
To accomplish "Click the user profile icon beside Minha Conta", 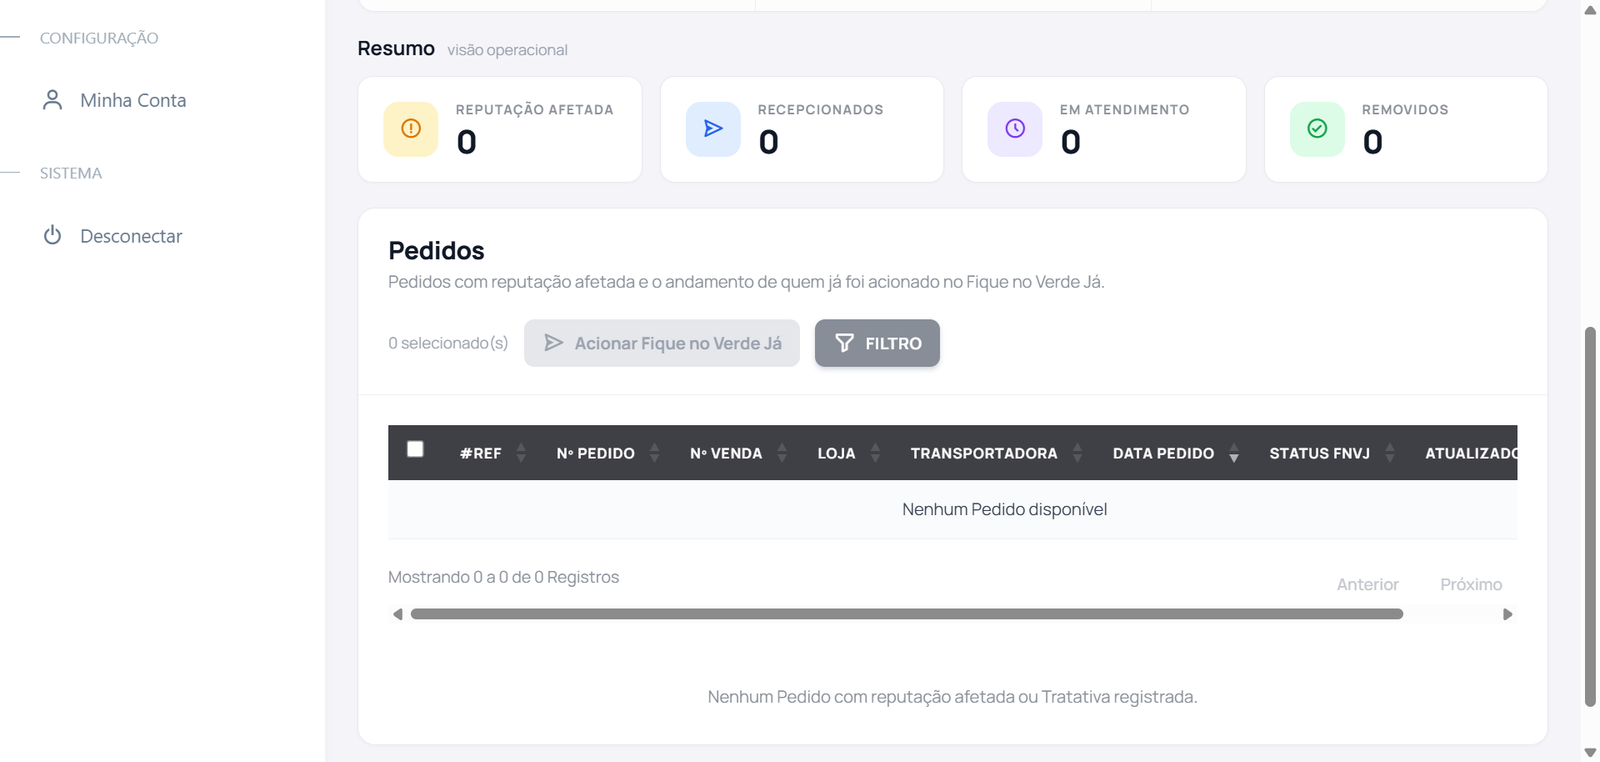I will tap(53, 100).
